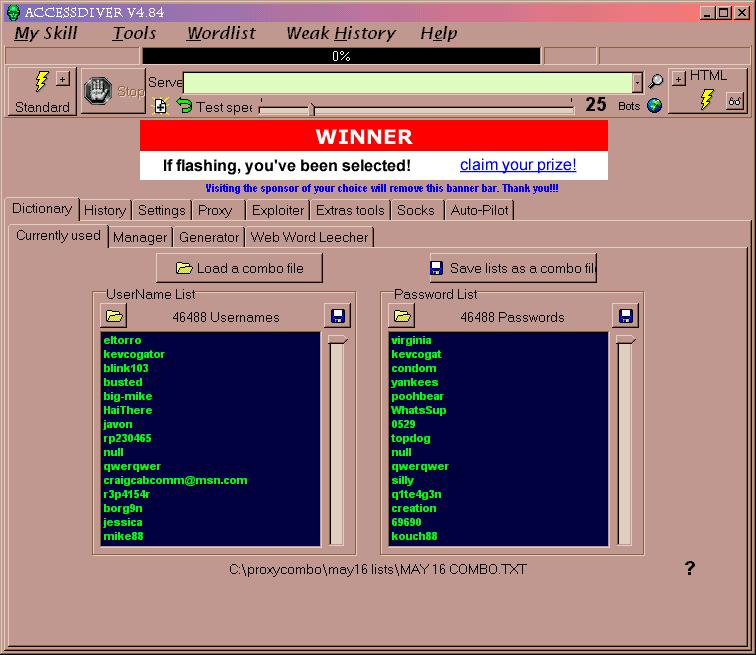Click the claim your prize link
The image size is (756, 655).
(x=518, y=165)
